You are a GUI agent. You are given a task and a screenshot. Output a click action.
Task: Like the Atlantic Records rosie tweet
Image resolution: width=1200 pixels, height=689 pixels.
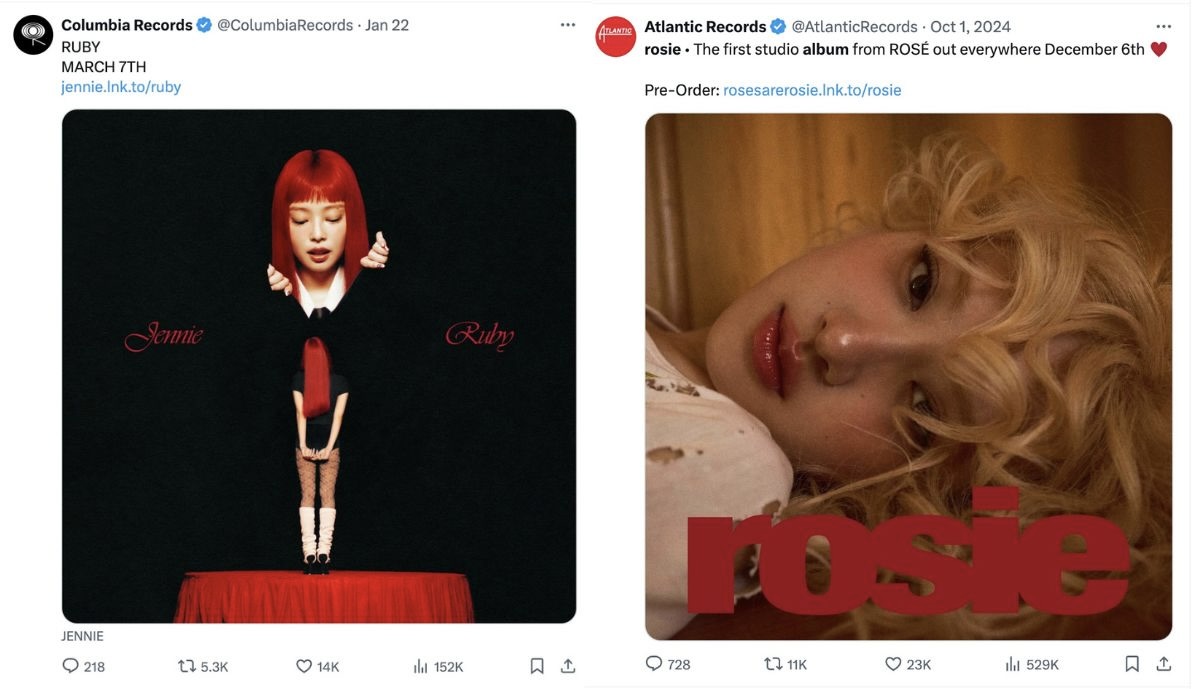pyautogui.click(x=893, y=663)
